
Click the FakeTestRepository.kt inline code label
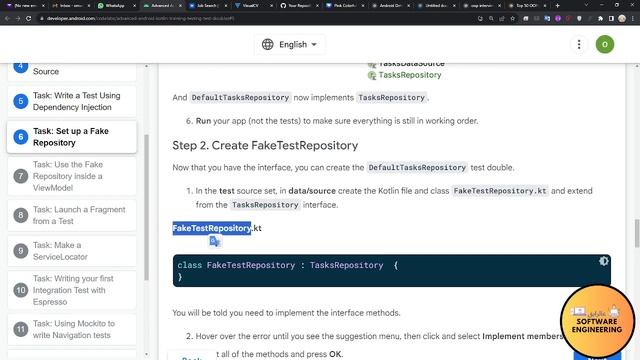[500, 191]
